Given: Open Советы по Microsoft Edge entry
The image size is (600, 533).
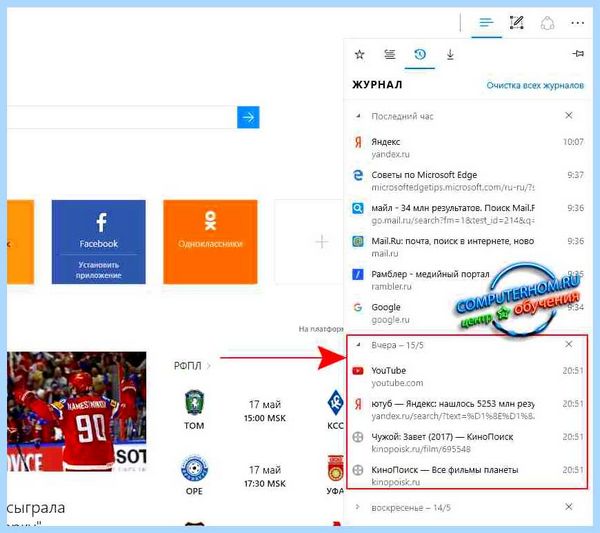Looking at the screenshot, I should tap(468, 181).
